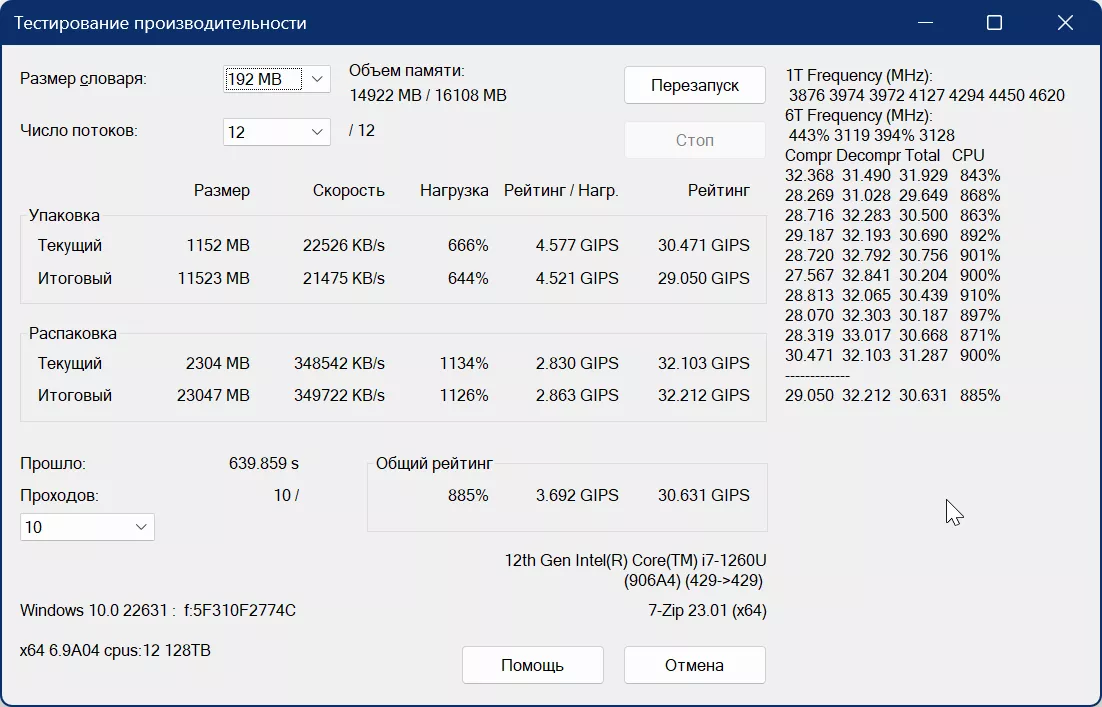Screen dimensions: 1102x707
Task: Click the memory value 14922 MB / 16108 MB
Action: (x=428, y=95)
